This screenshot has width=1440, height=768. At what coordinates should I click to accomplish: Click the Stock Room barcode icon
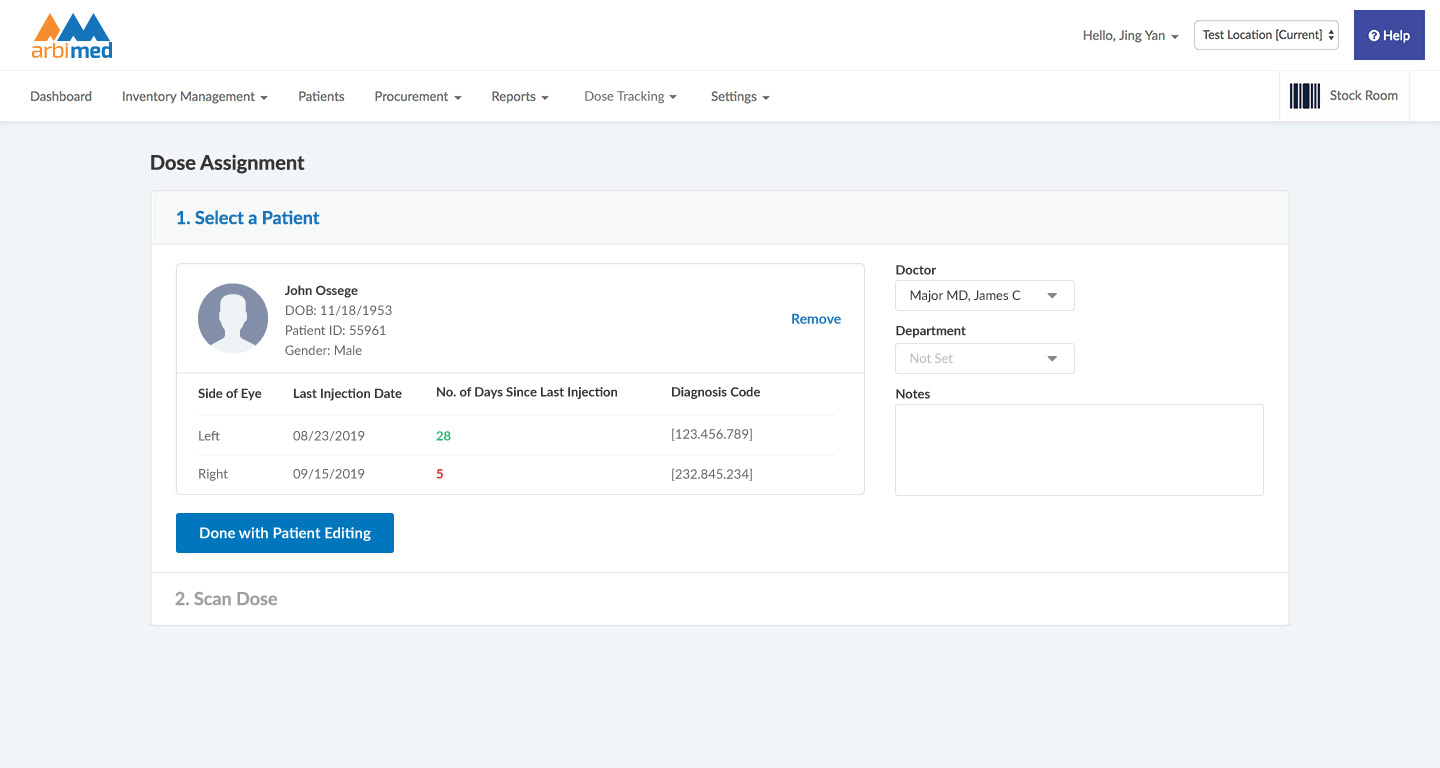[1304, 96]
